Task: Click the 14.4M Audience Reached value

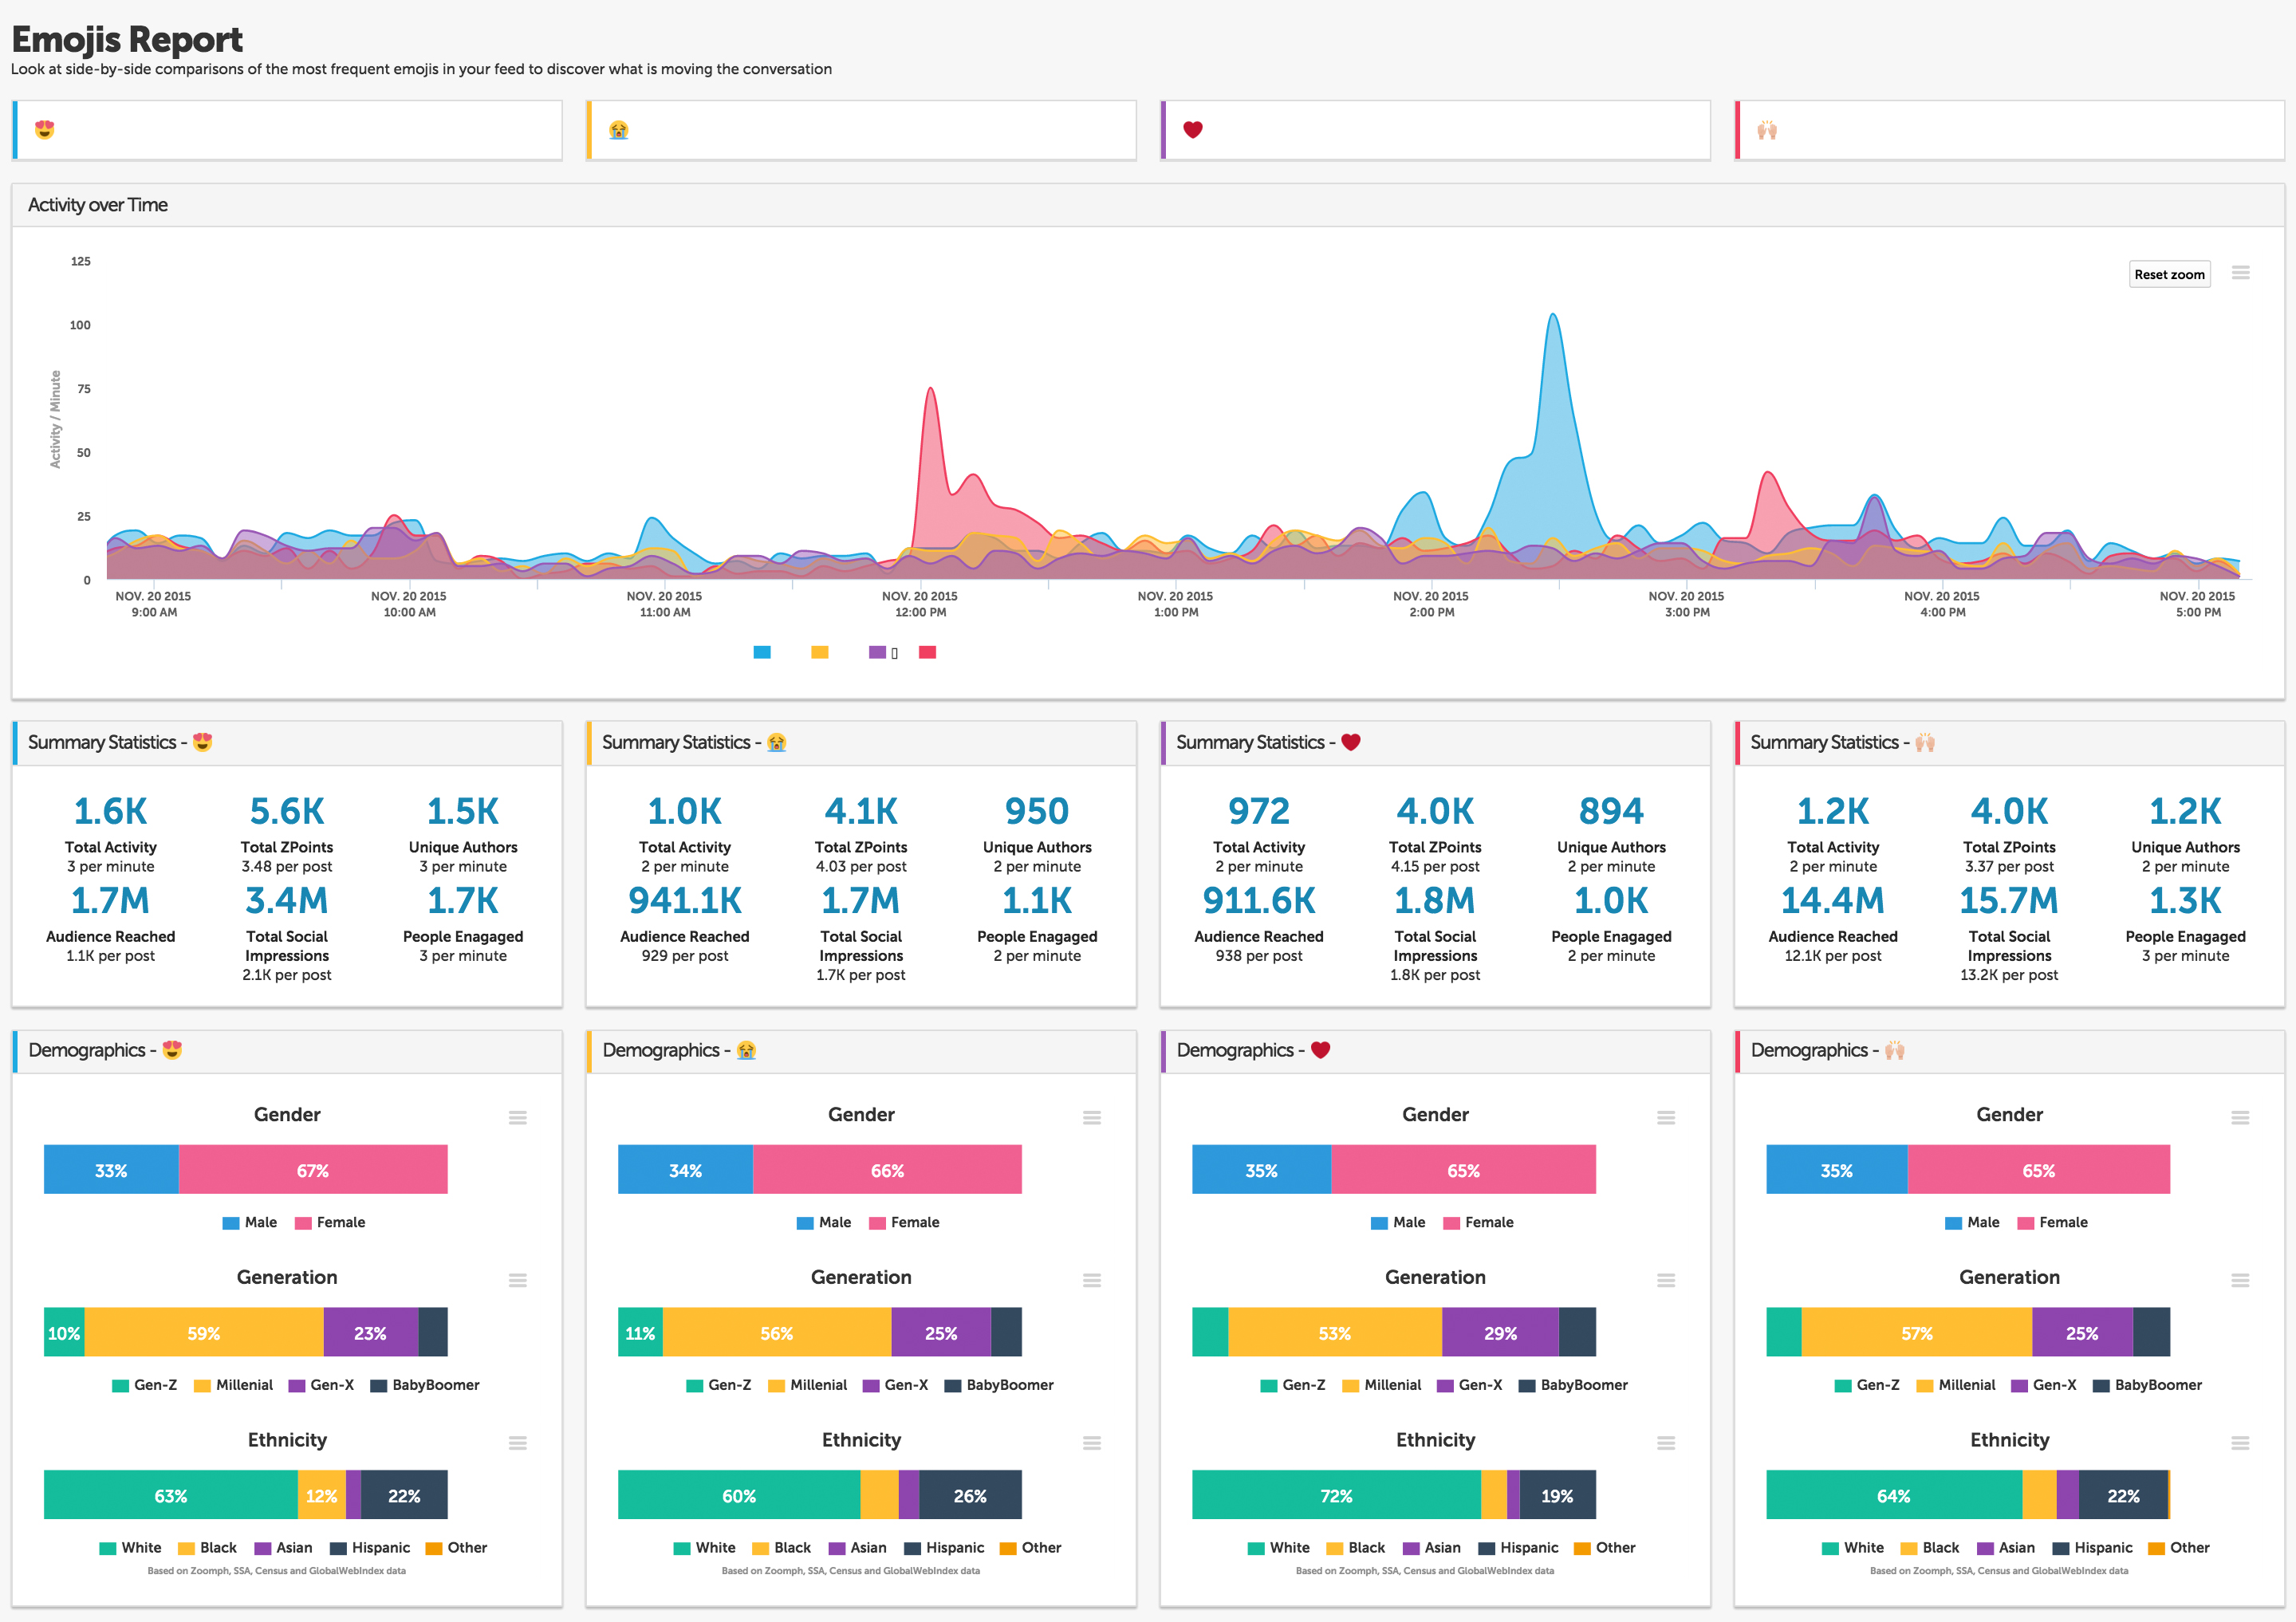Action: 1833,901
